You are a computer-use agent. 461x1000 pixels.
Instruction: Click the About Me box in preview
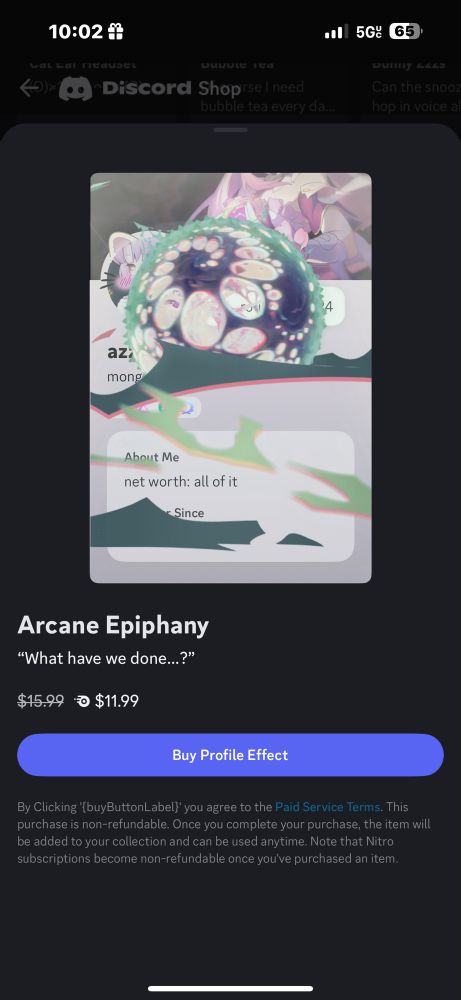click(x=230, y=496)
